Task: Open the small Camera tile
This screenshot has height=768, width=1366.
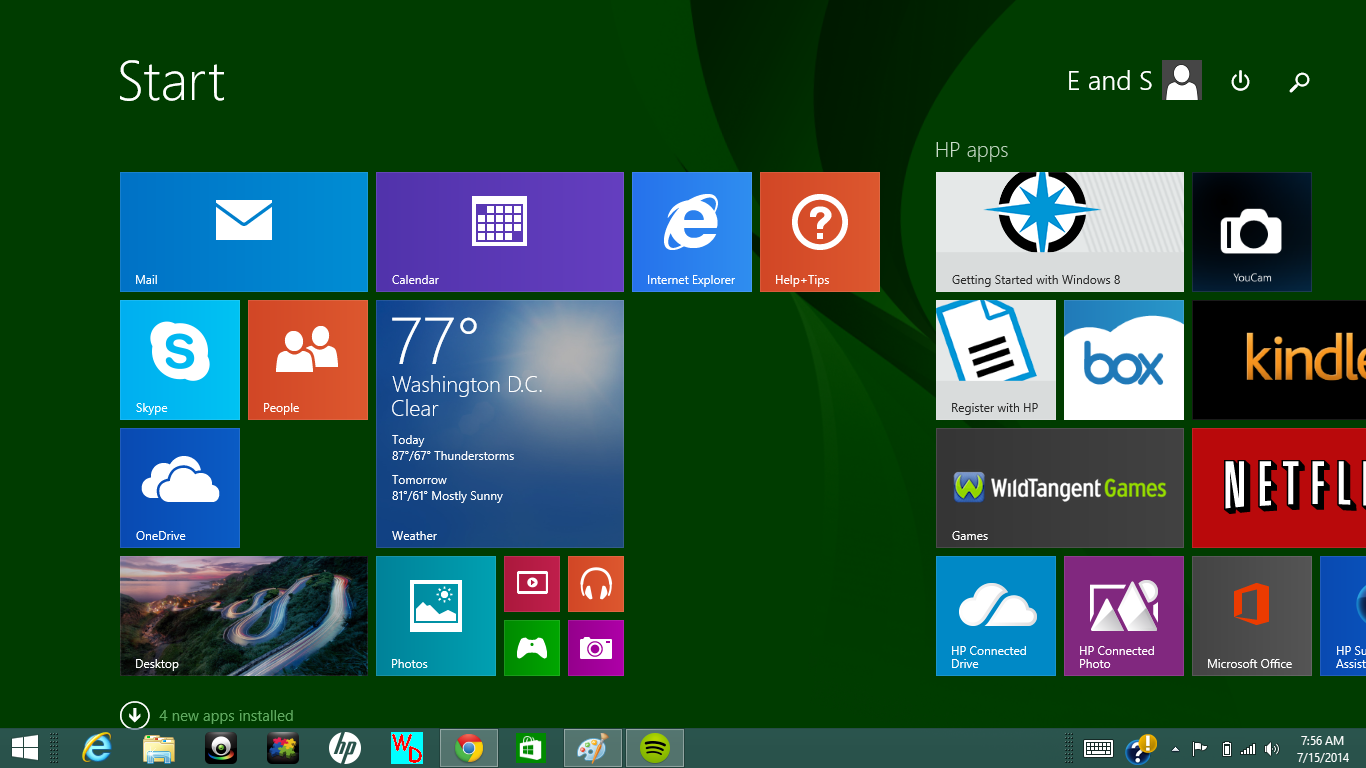Action: click(x=596, y=648)
